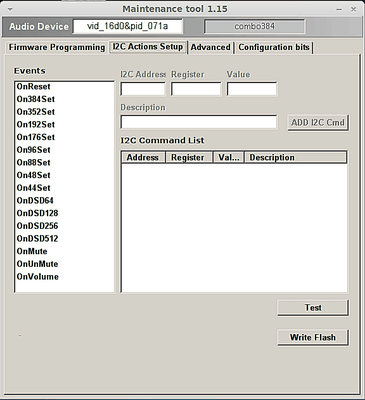
Task: Select the Configuration bits tab
Action: click(x=274, y=47)
